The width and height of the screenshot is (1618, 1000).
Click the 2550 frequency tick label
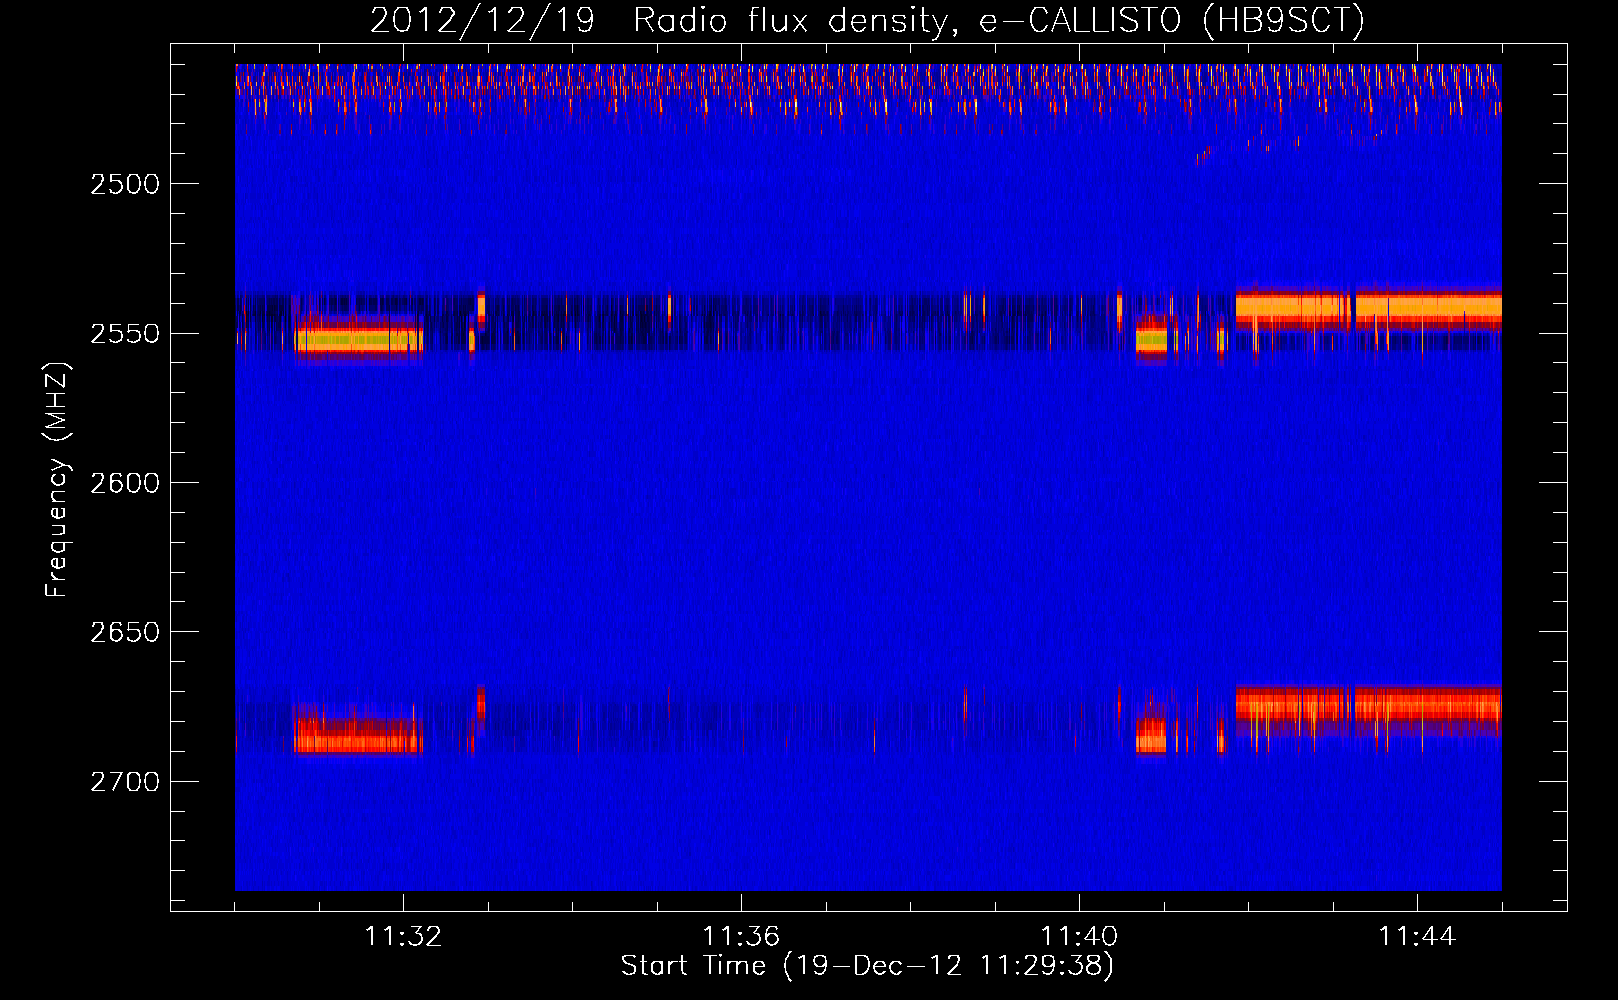point(125,334)
